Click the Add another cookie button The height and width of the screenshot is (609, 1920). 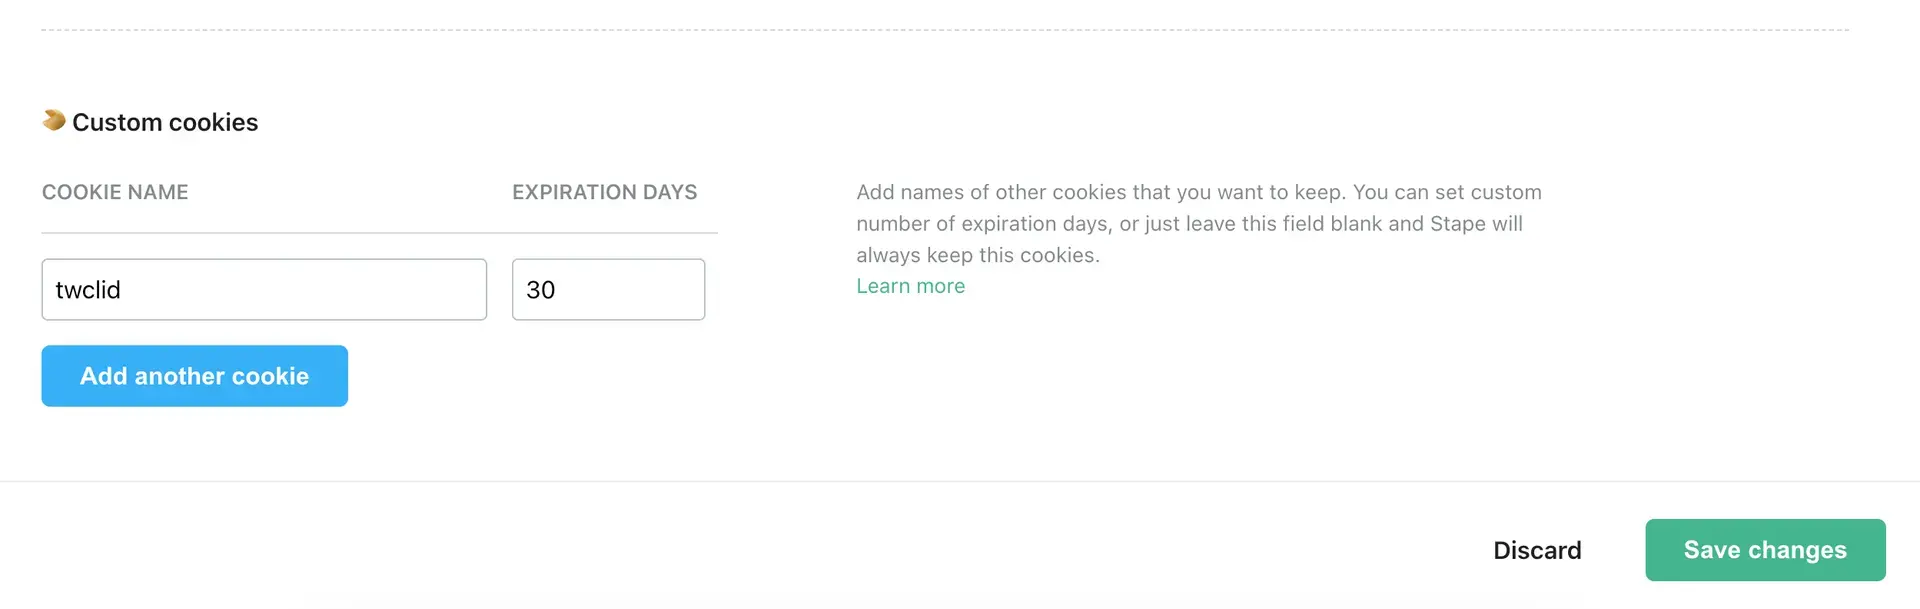195,376
